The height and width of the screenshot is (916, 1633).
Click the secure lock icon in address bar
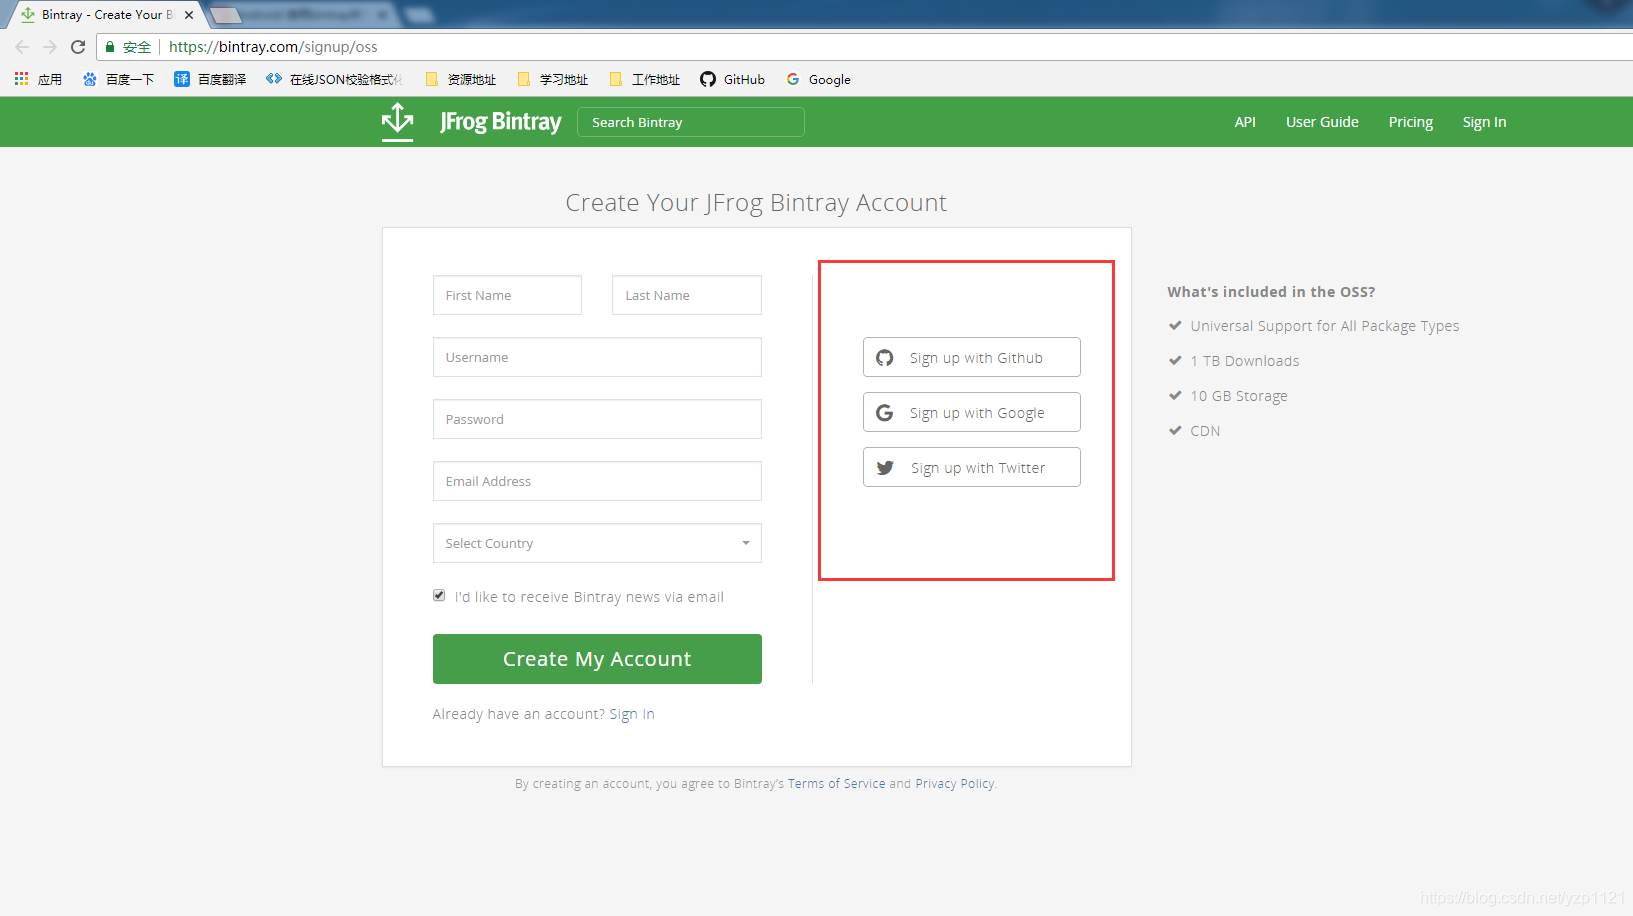pos(110,47)
